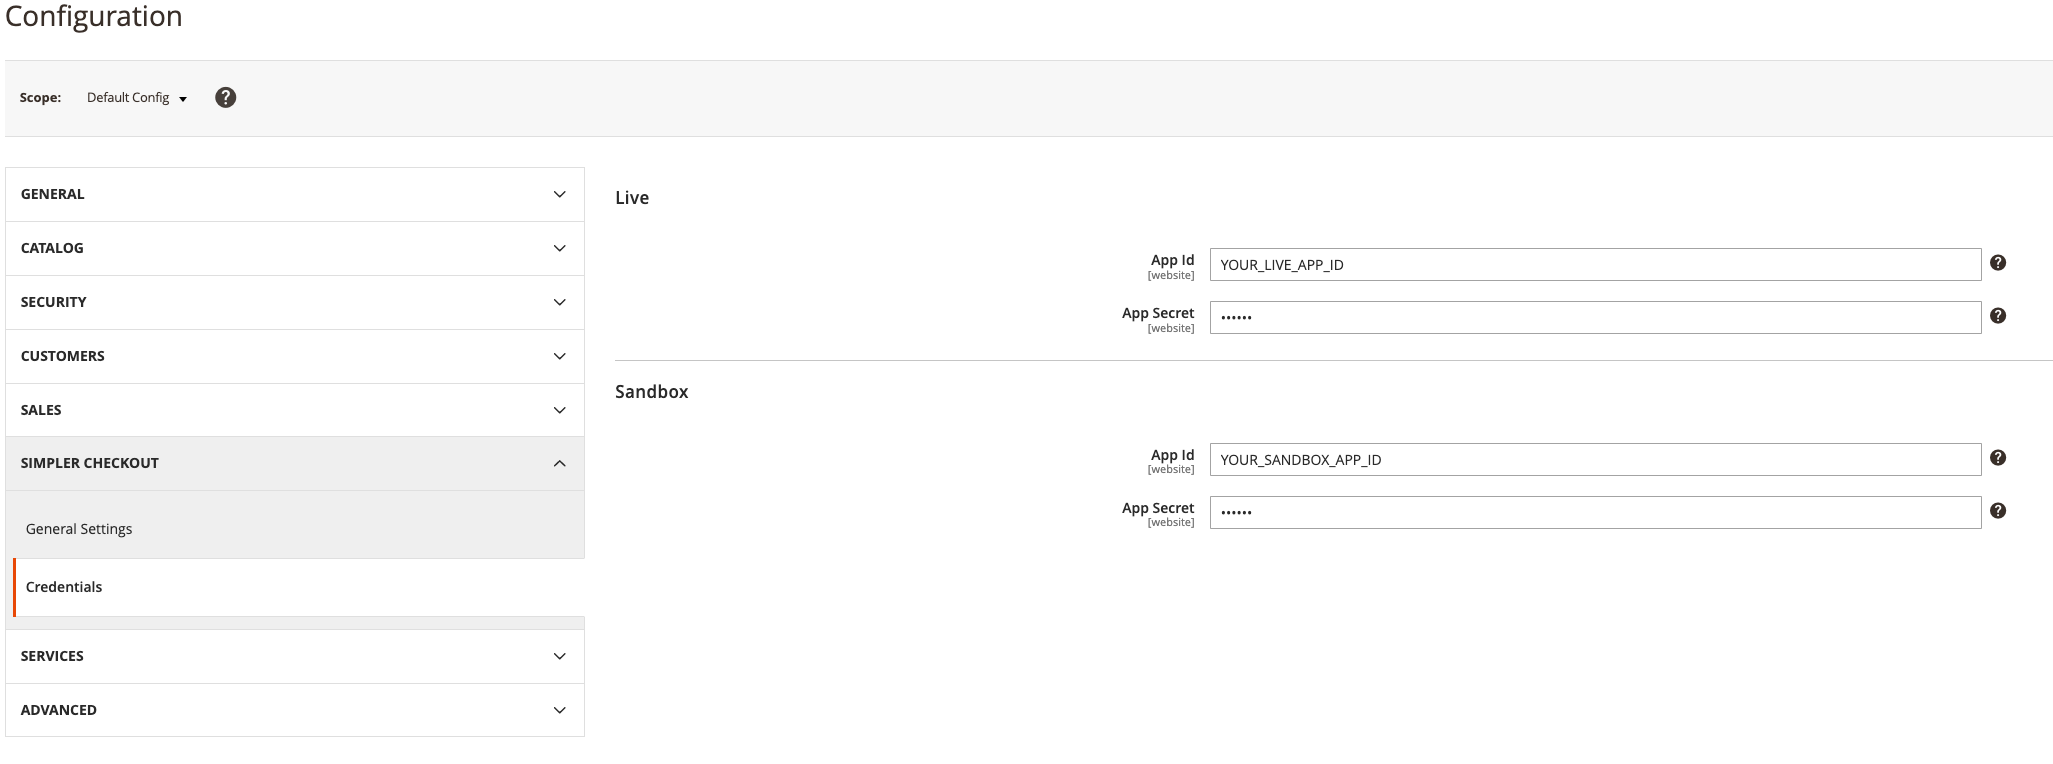Click help icon beside Live App Secret
The width and height of the screenshot is (2053, 764).
[x=1998, y=316]
